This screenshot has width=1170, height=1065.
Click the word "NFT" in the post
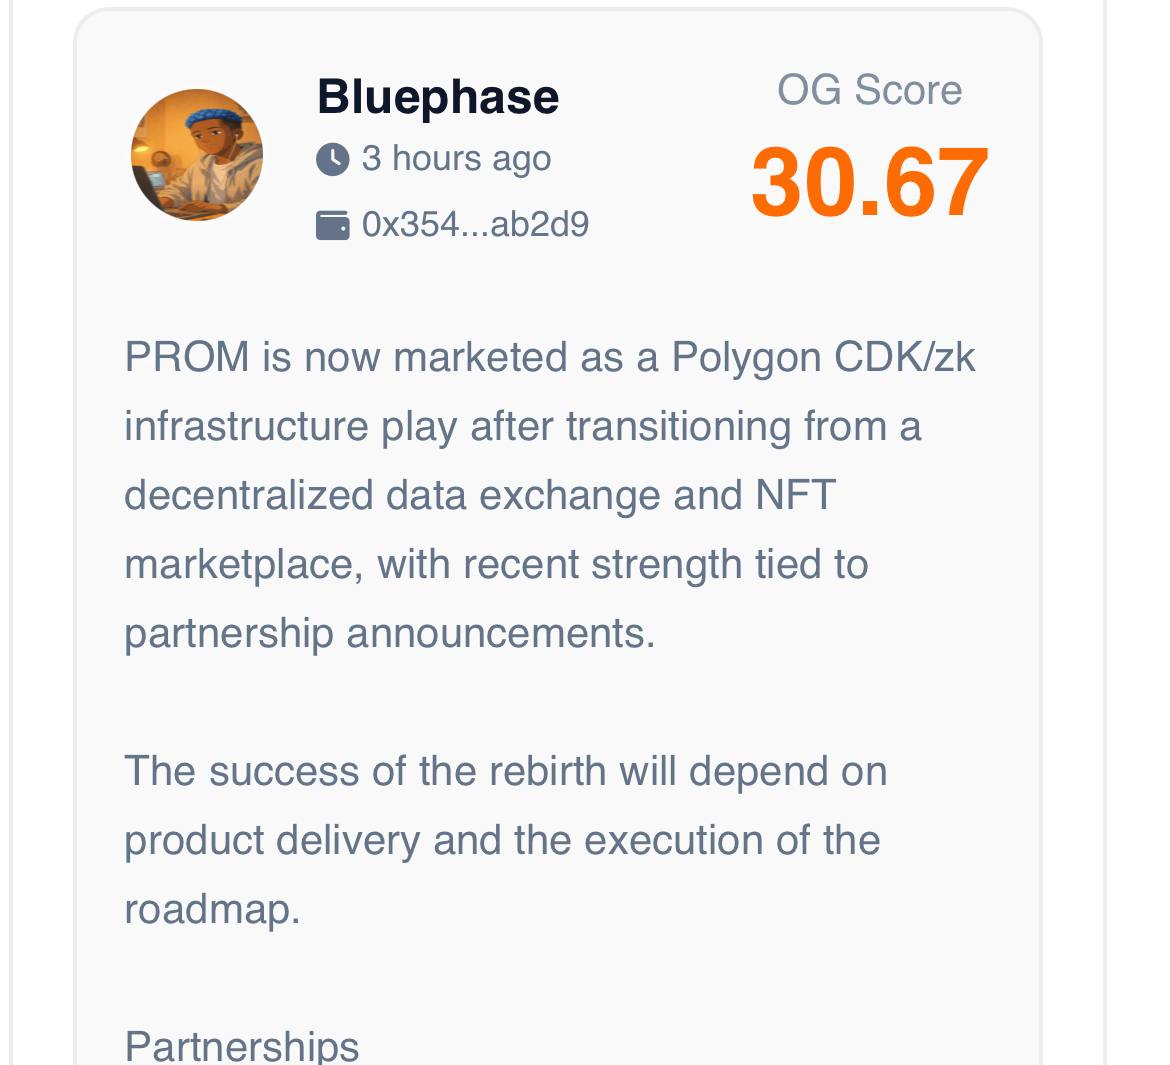tap(795, 495)
